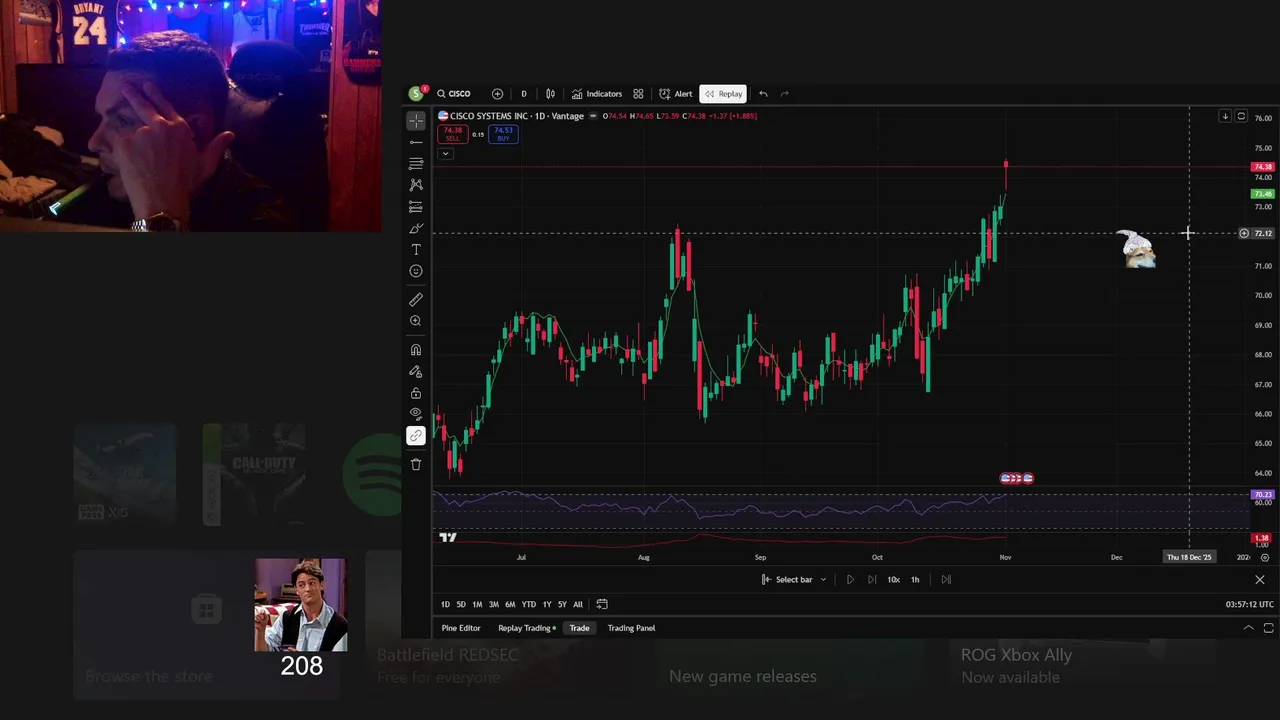Open chart settings gear on time axis
The height and width of the screenshot is (720, 1280).
[1265, 557]
